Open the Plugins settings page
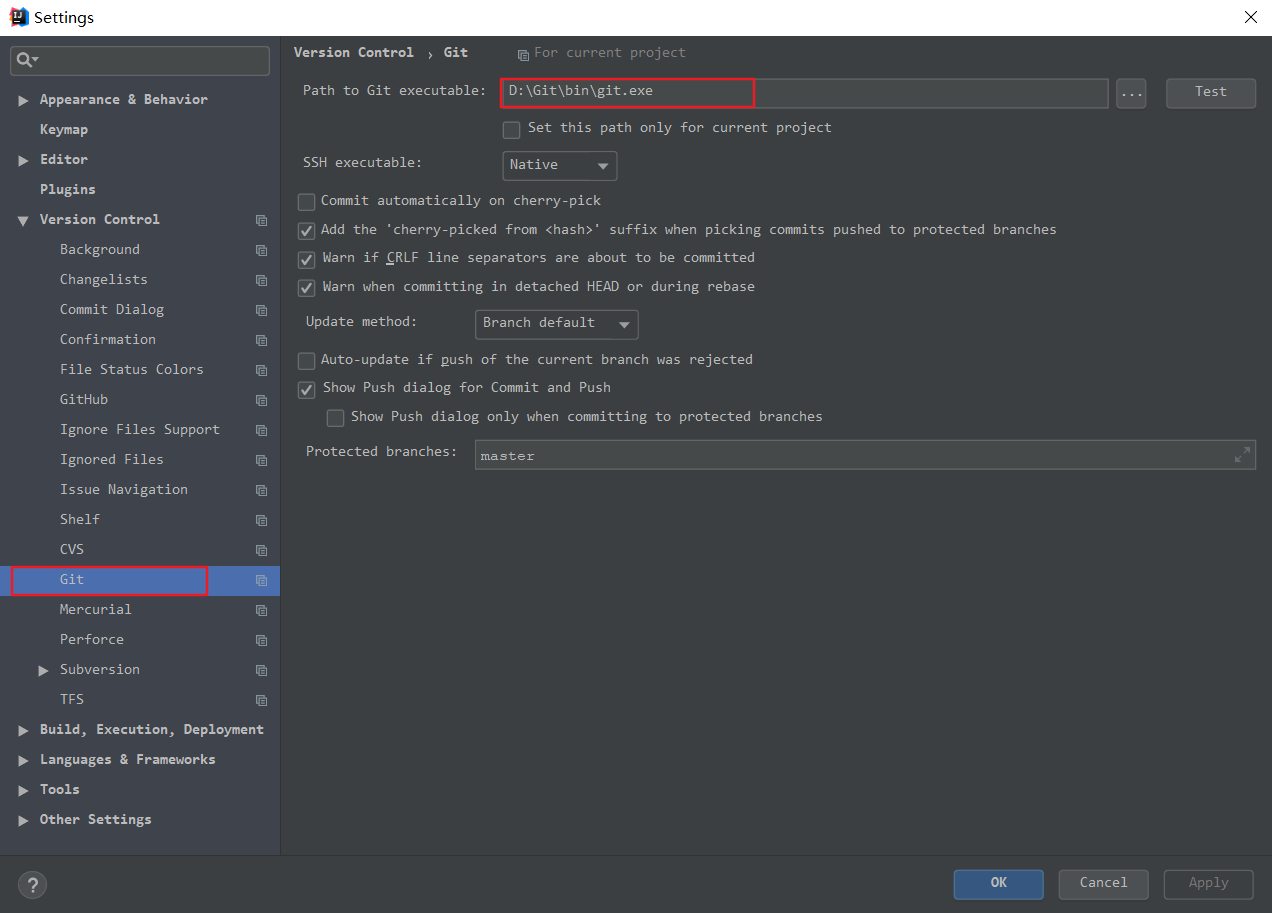1272x913 pixels. (67, 189)
